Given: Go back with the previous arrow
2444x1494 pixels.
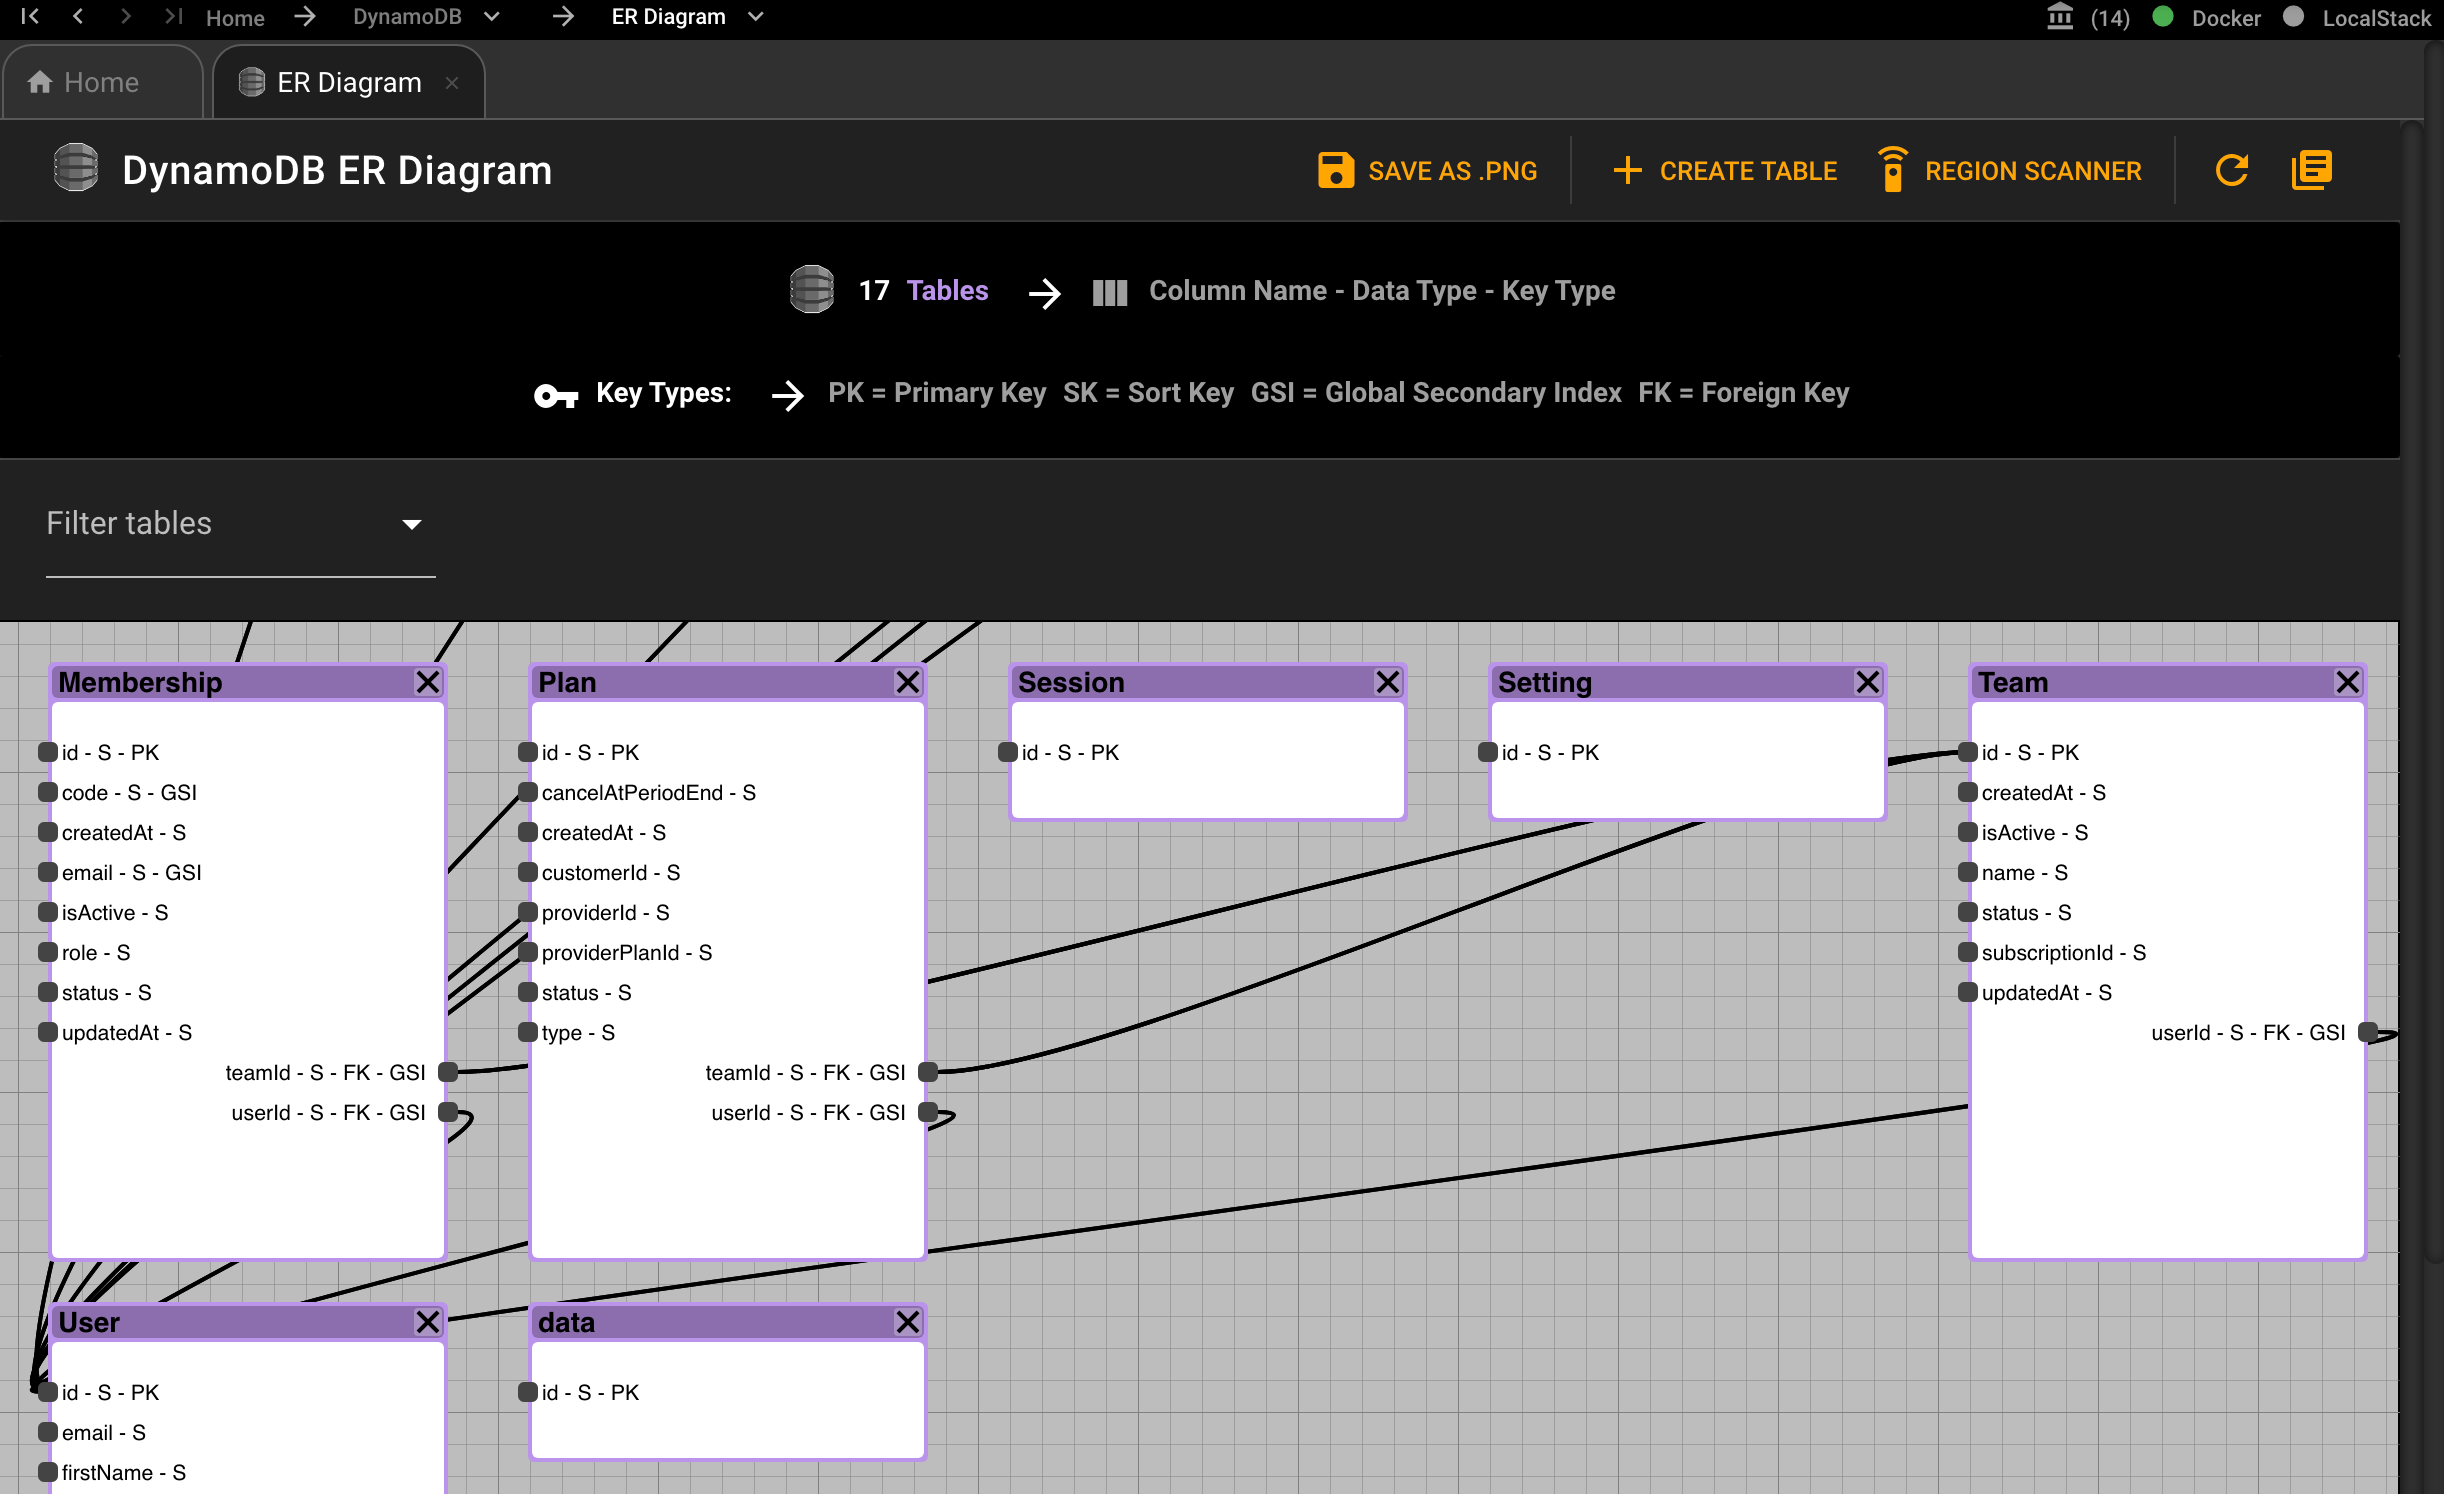Looking at the screenshot, I should [x=78, y=16].
